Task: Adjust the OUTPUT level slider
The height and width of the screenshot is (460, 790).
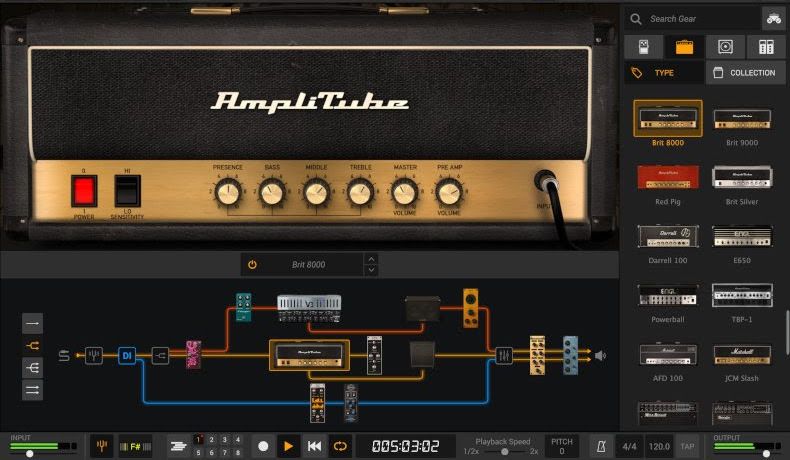Action: coord(766,453)
